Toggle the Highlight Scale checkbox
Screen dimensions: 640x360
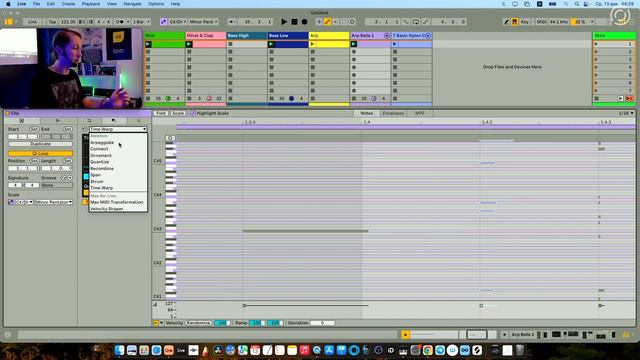coord(193,113)
